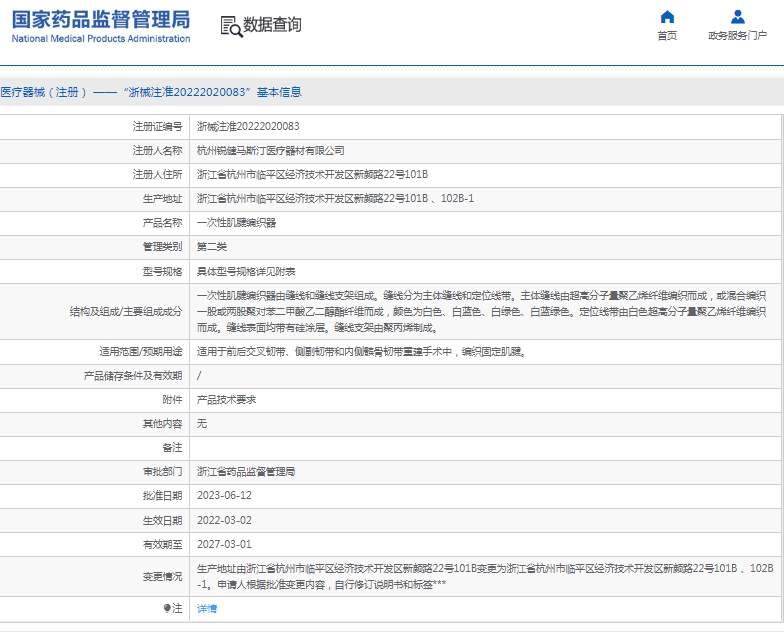This screenshot has width=784, height=632.
Task: Click the 审批部门 row label
Action: point(162,472)
